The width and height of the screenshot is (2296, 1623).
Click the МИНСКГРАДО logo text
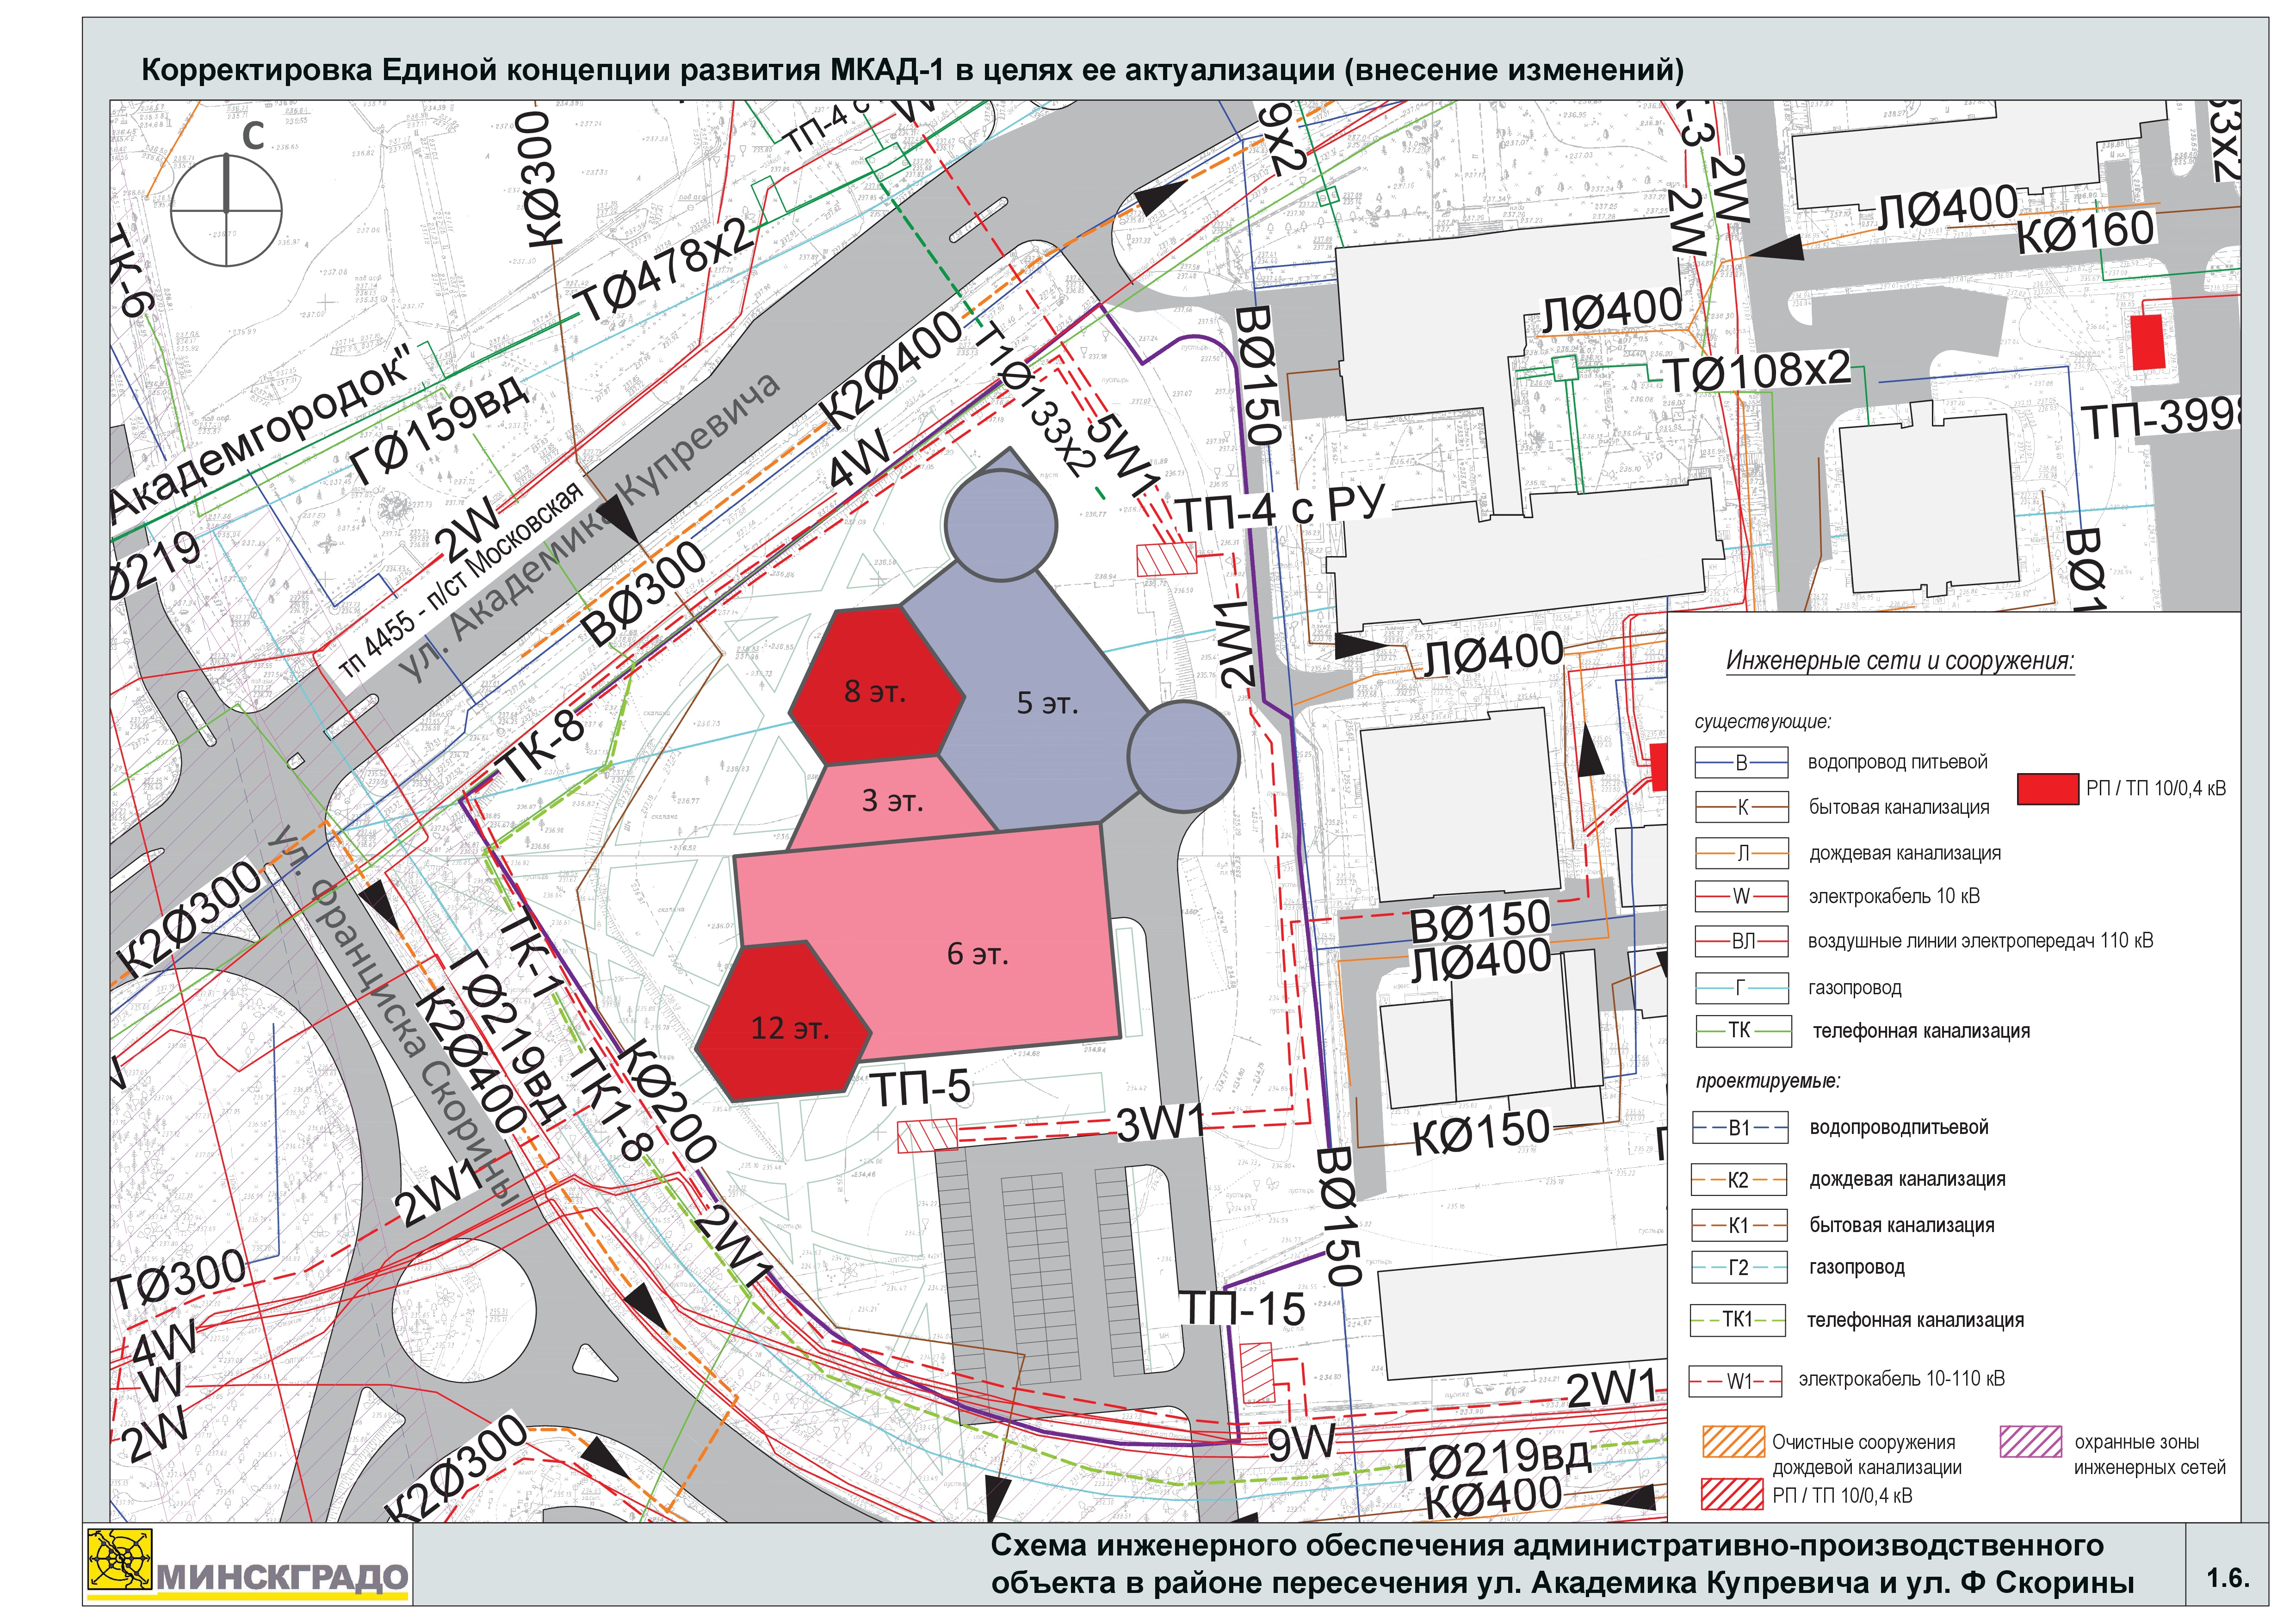(x=282, y=1579)
